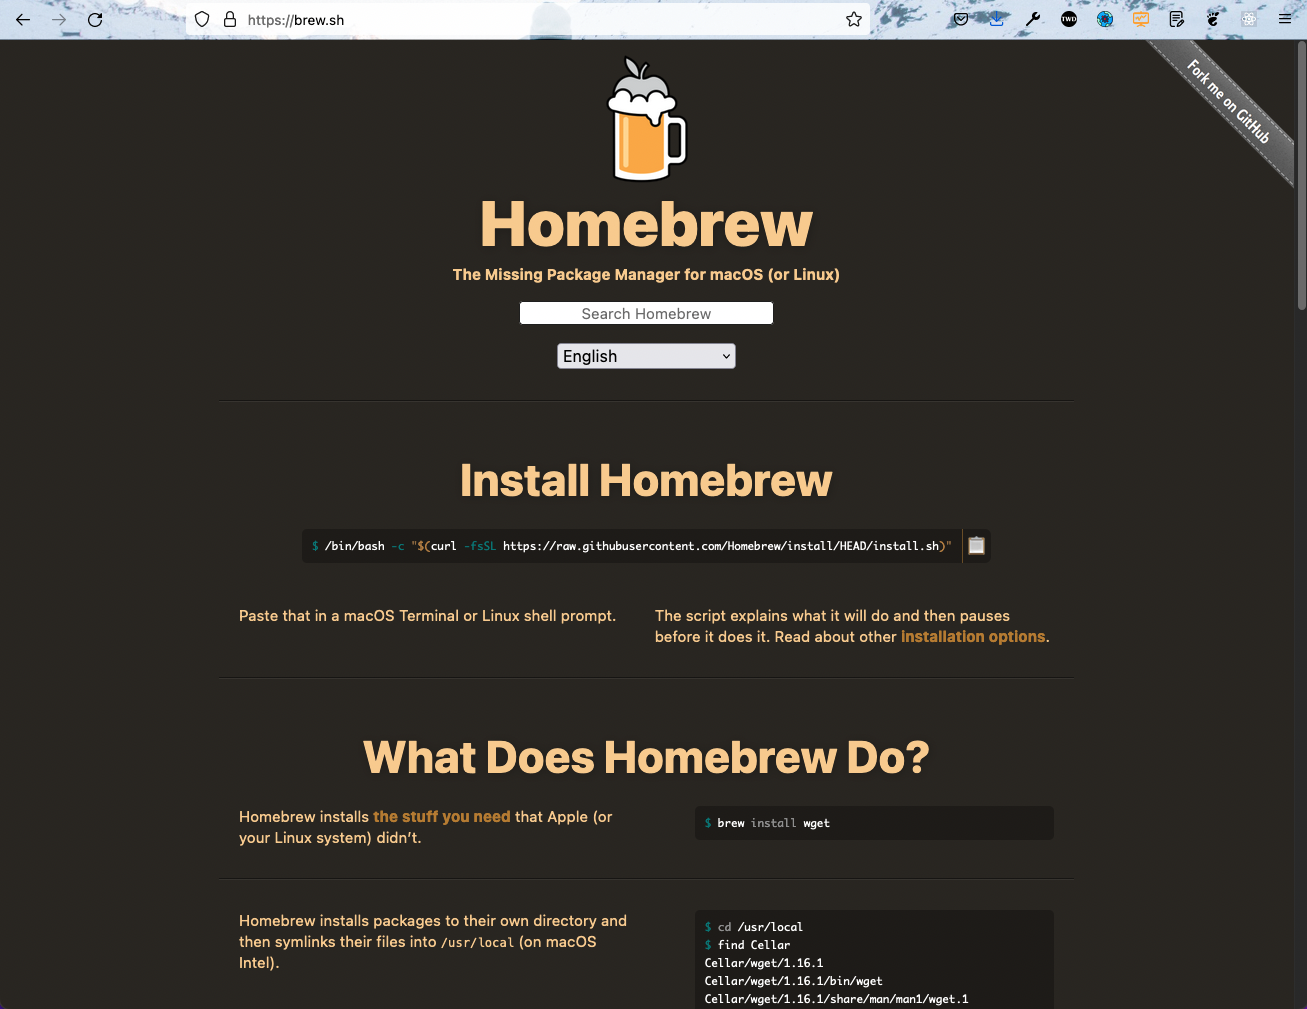Open the notes pencil extension icon
The image size is (1307, 1009).
[1177, 19]
